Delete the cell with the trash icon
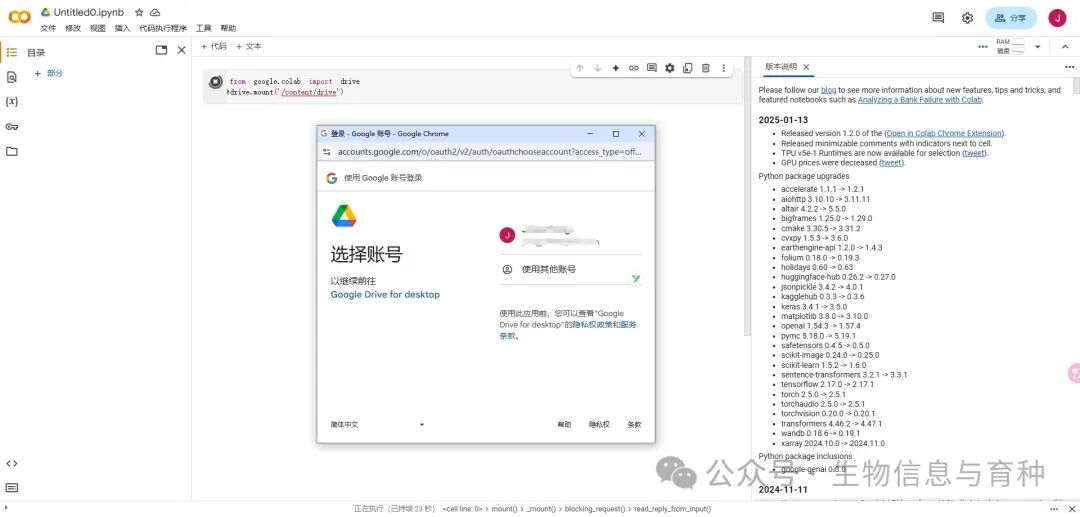This screenshot has height=517, width=1080. (x=705, y=68)
